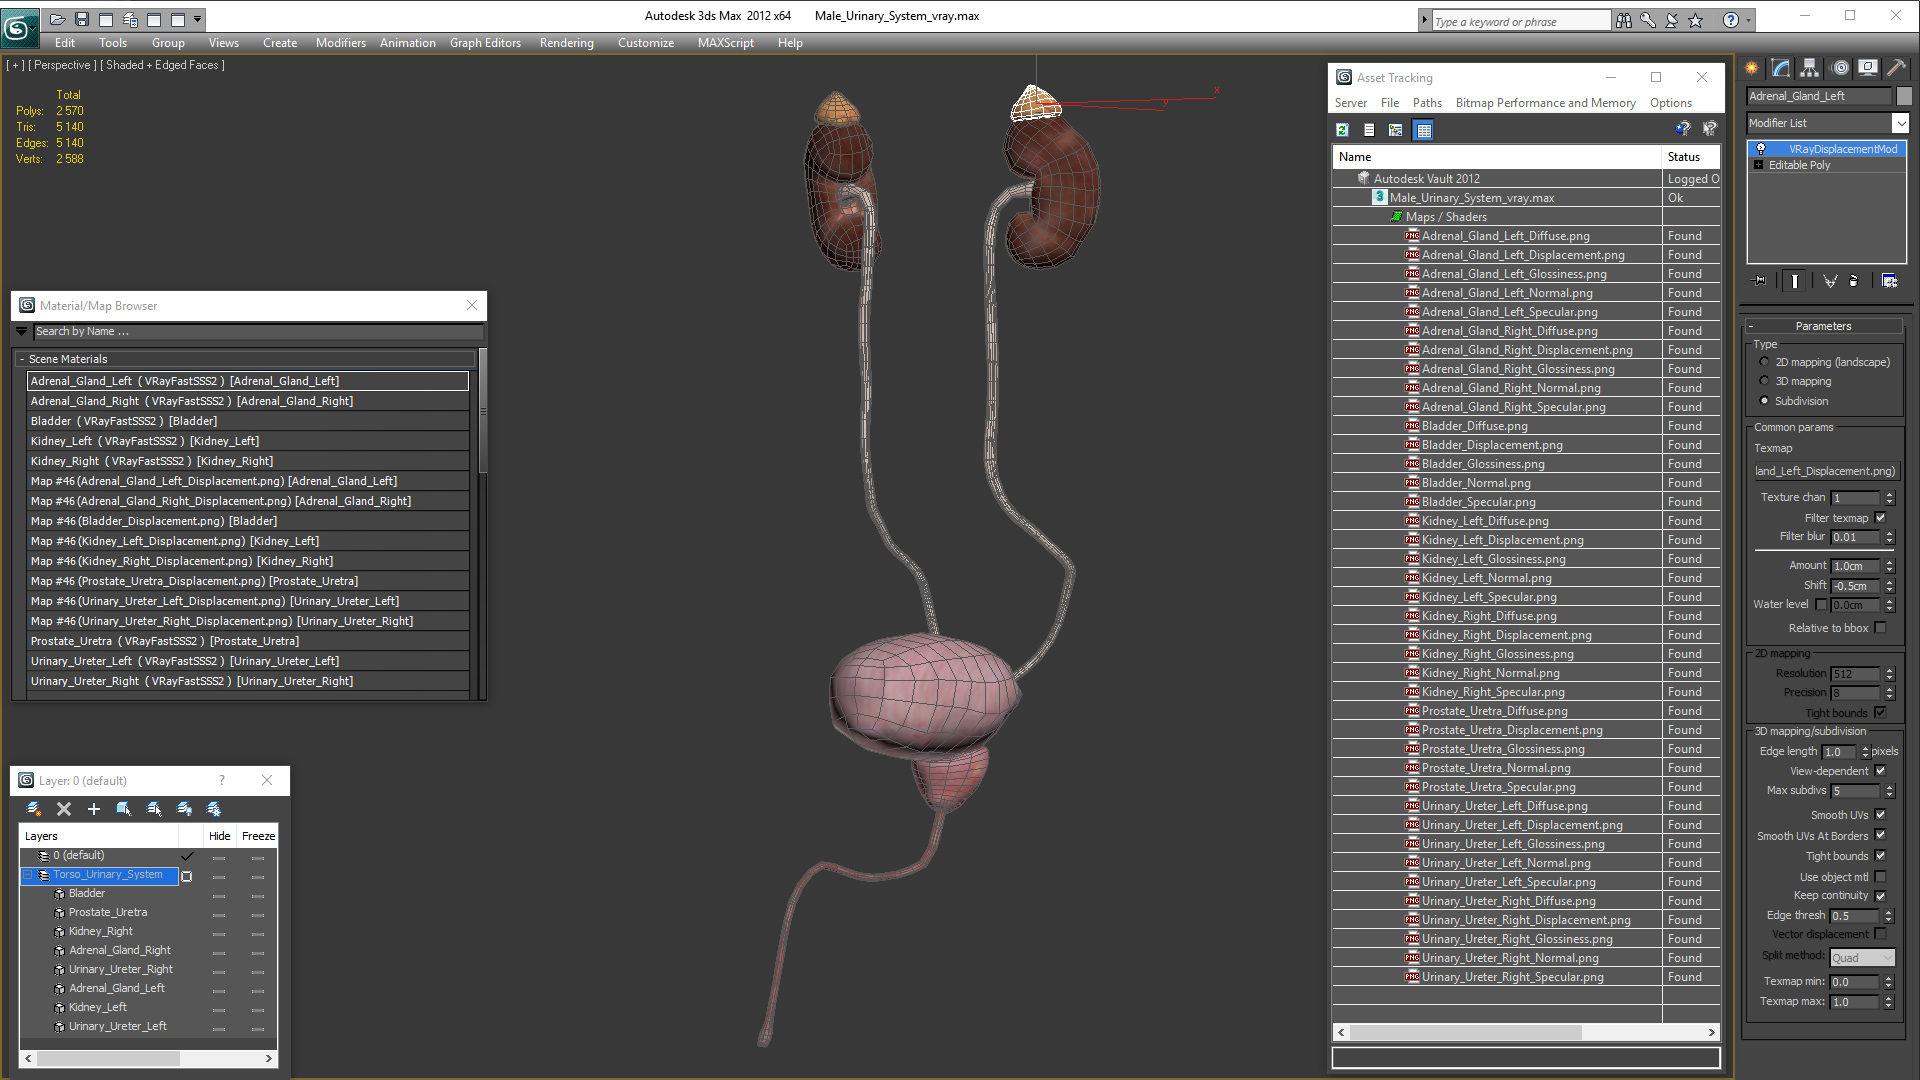Open help dropdown arrow in title bar
Viewport: 1920px width, 1080px height.
click(1748, 20)
